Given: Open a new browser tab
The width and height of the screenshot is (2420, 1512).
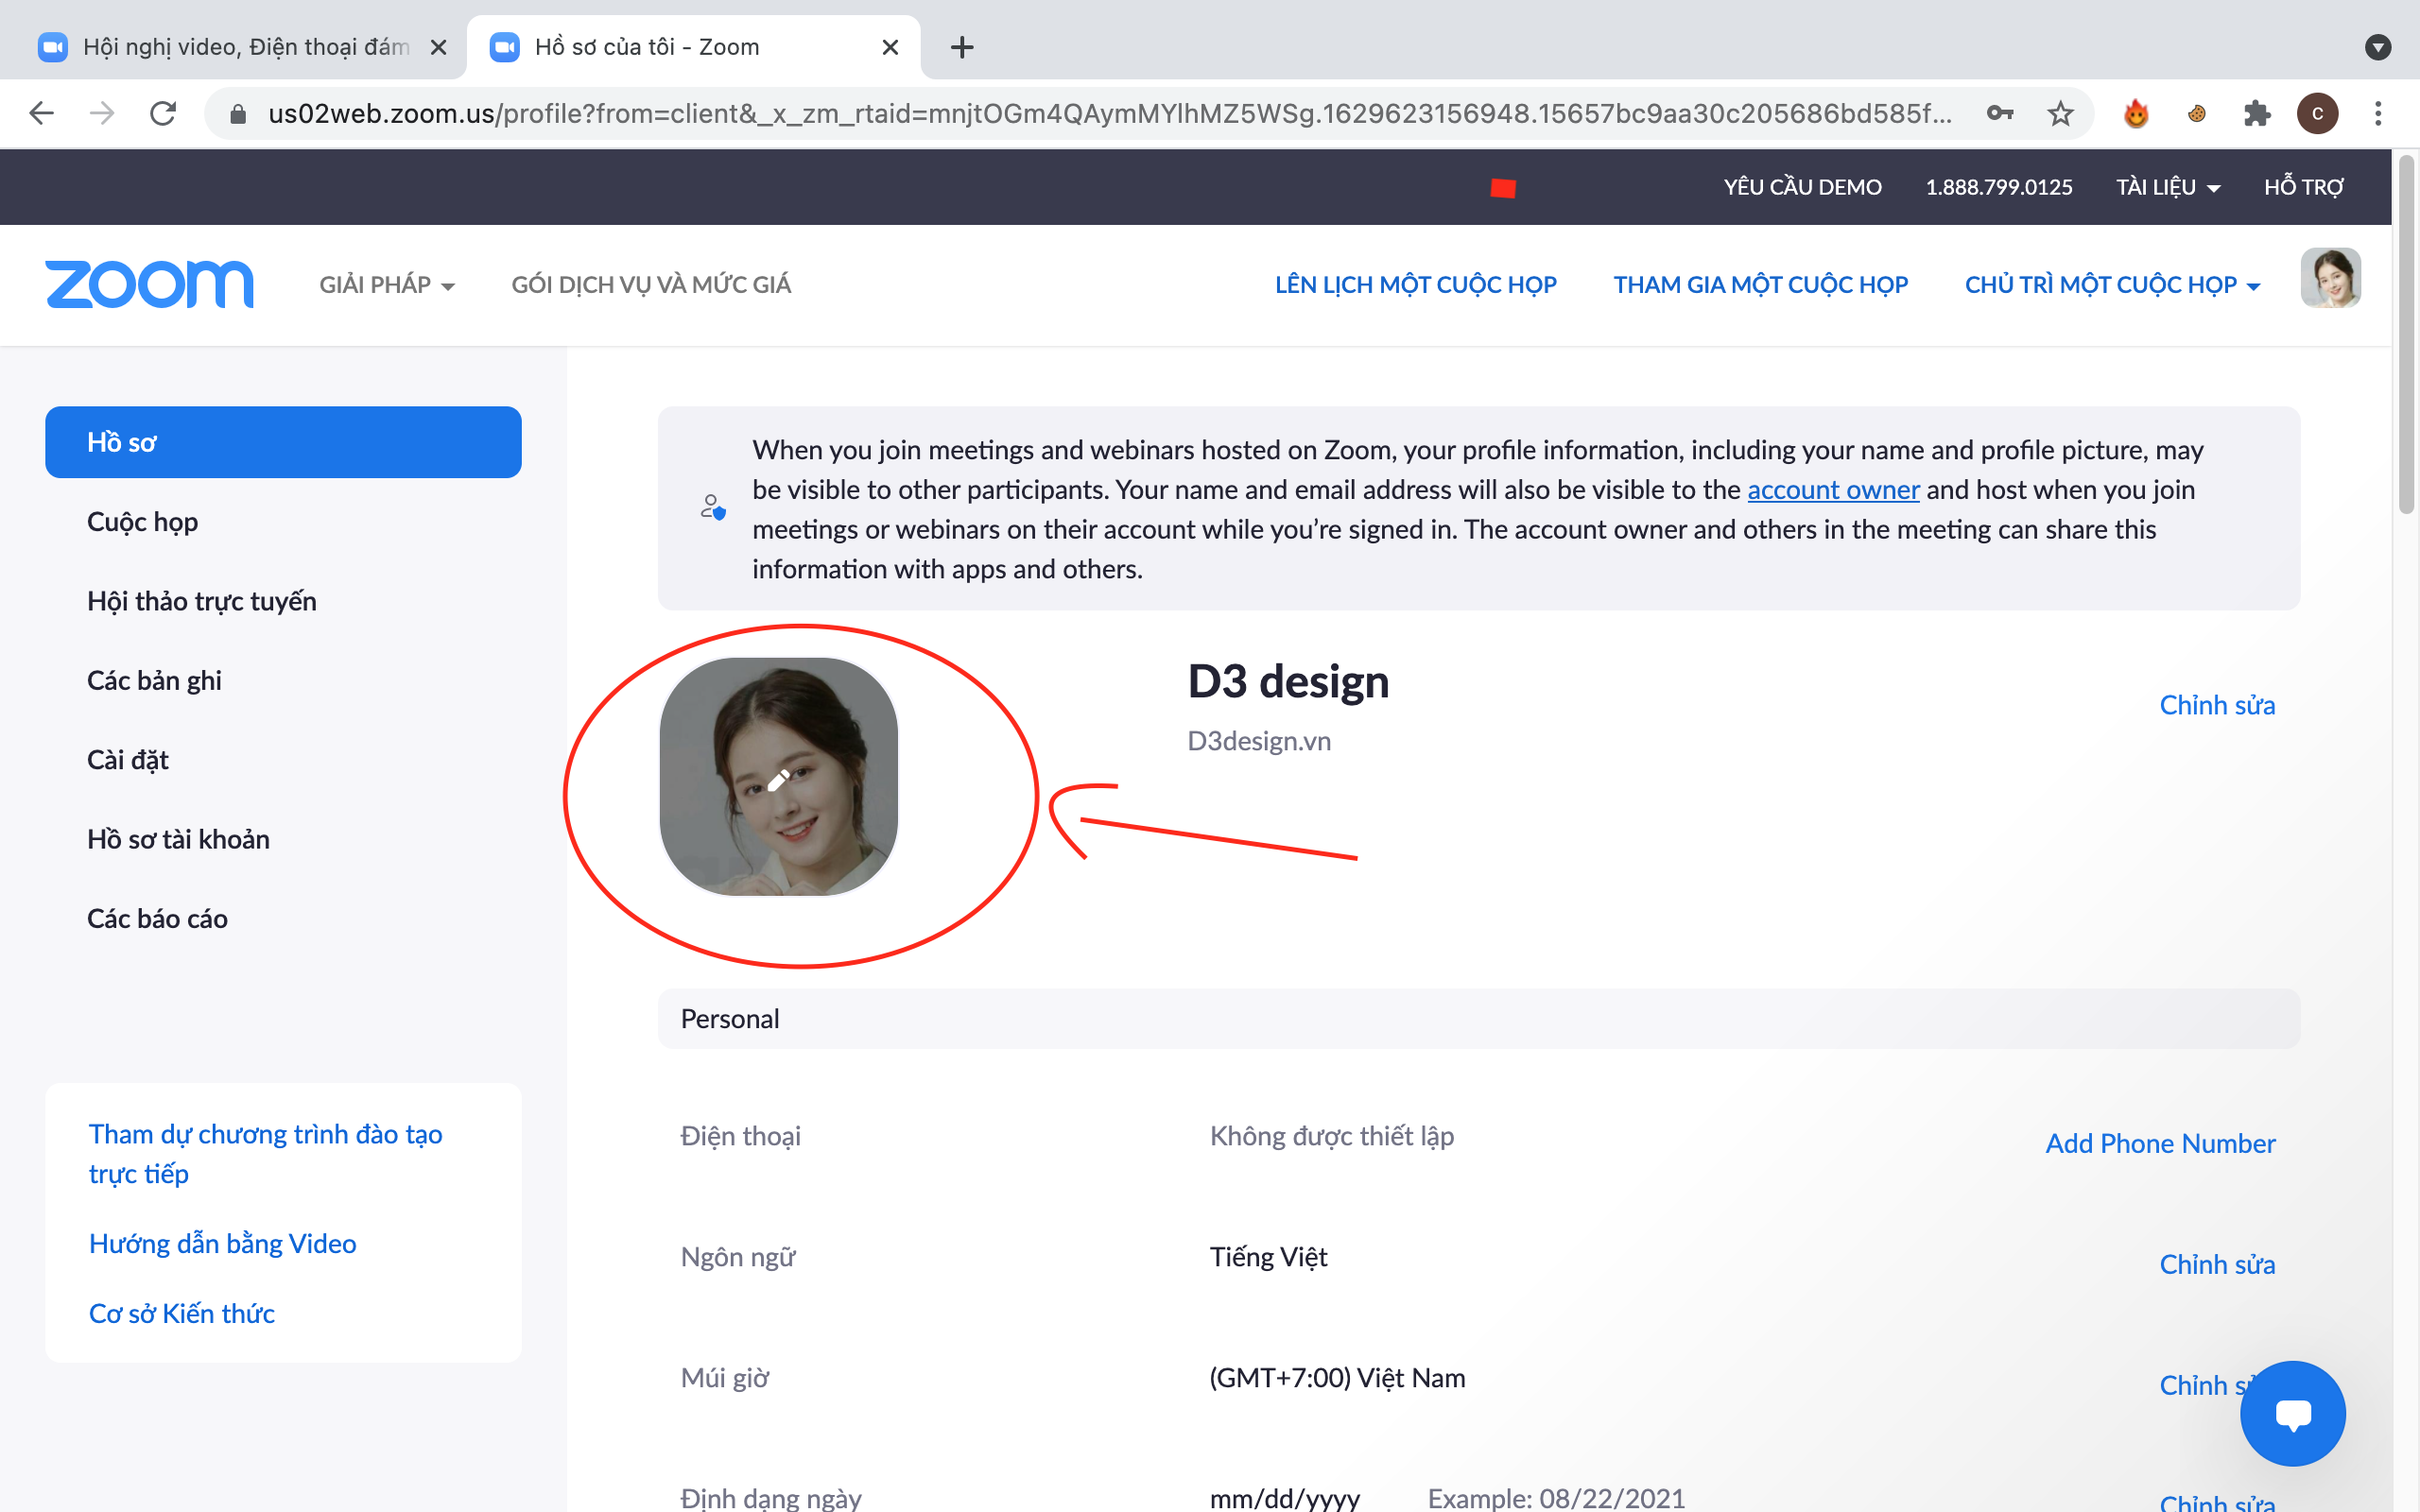Looking at the screenshot, I should 962,47.
